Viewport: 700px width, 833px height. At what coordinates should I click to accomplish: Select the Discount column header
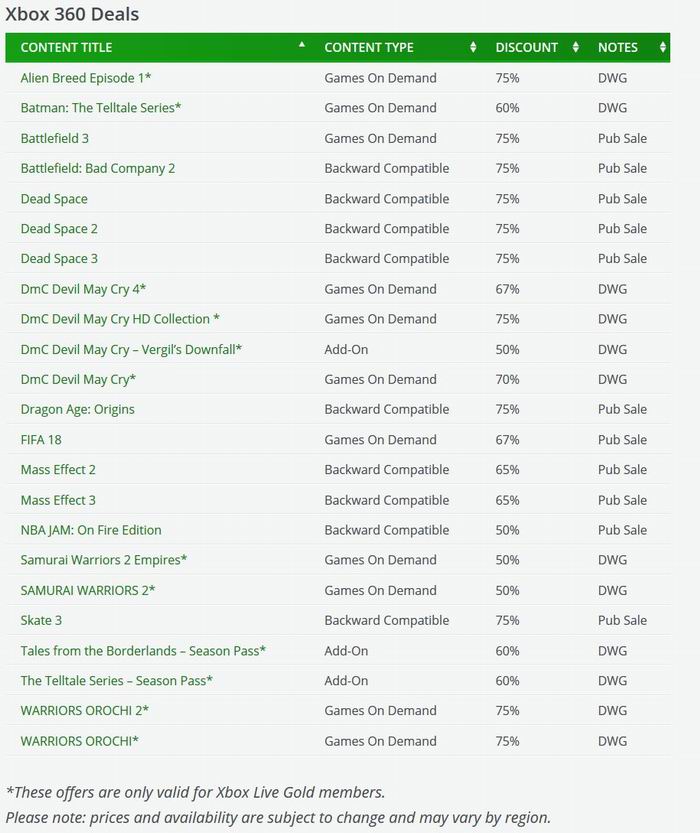[x=527, y=47]
